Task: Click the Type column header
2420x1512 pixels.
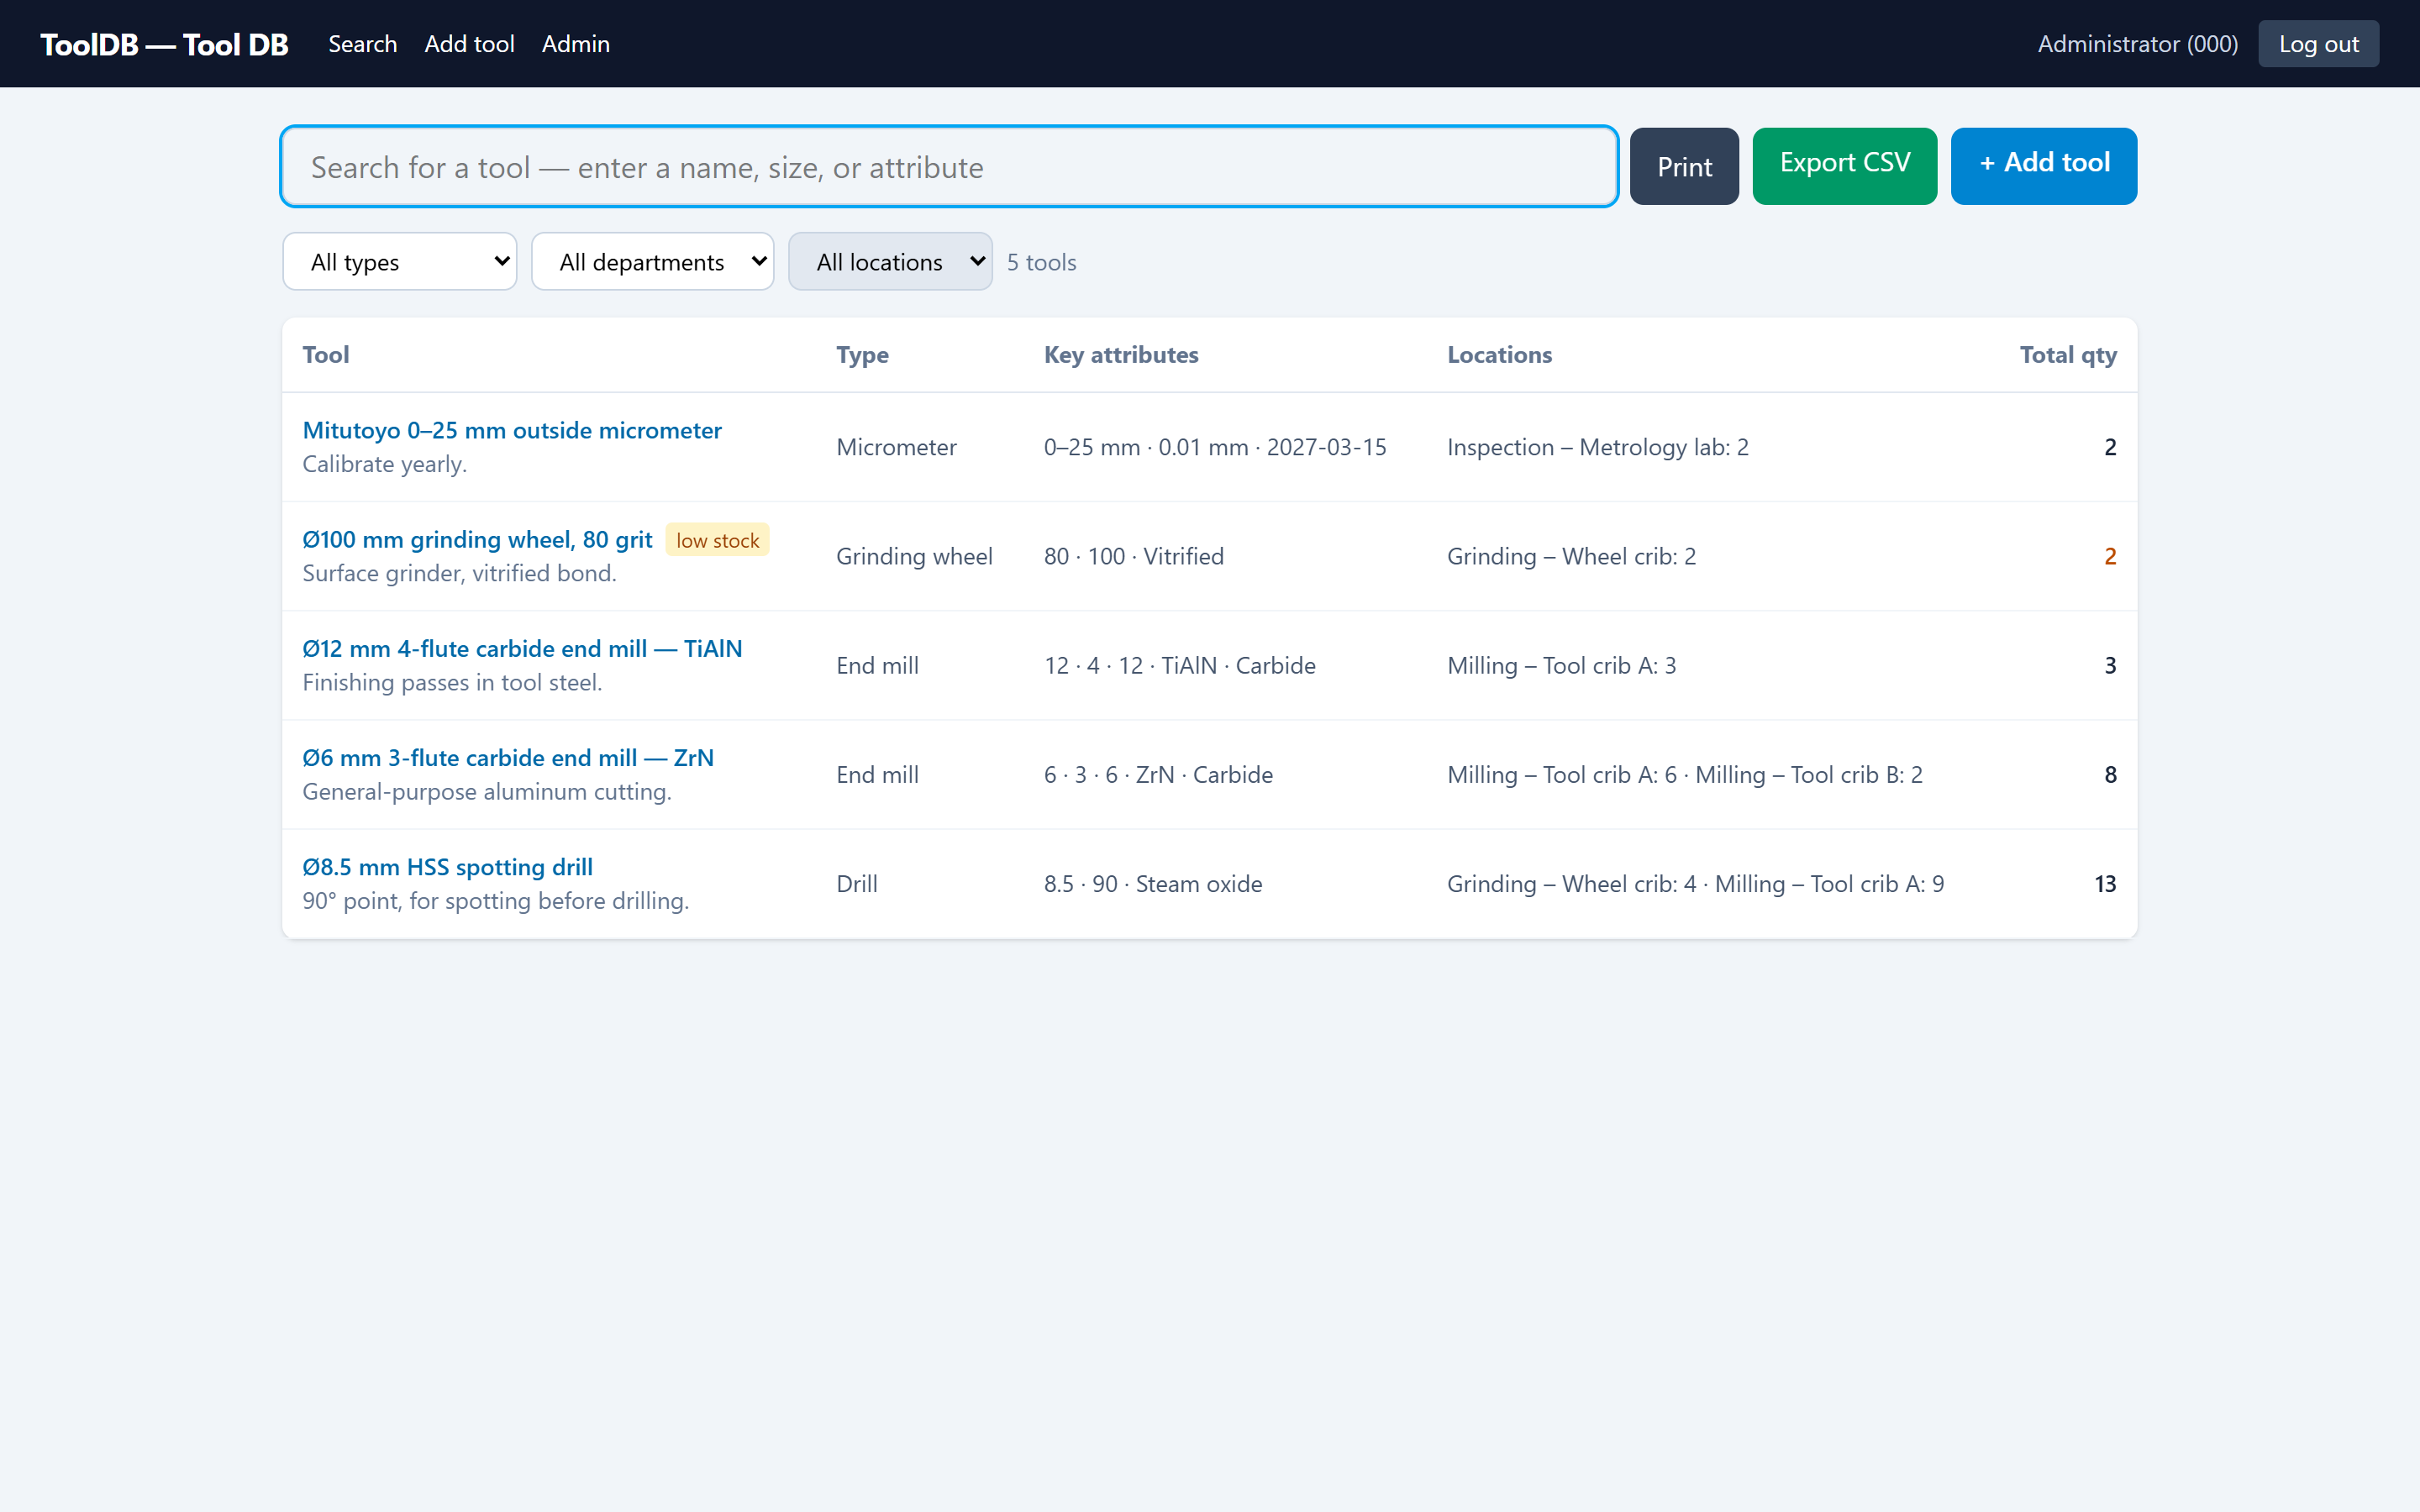Action: (x=862, y=355)
